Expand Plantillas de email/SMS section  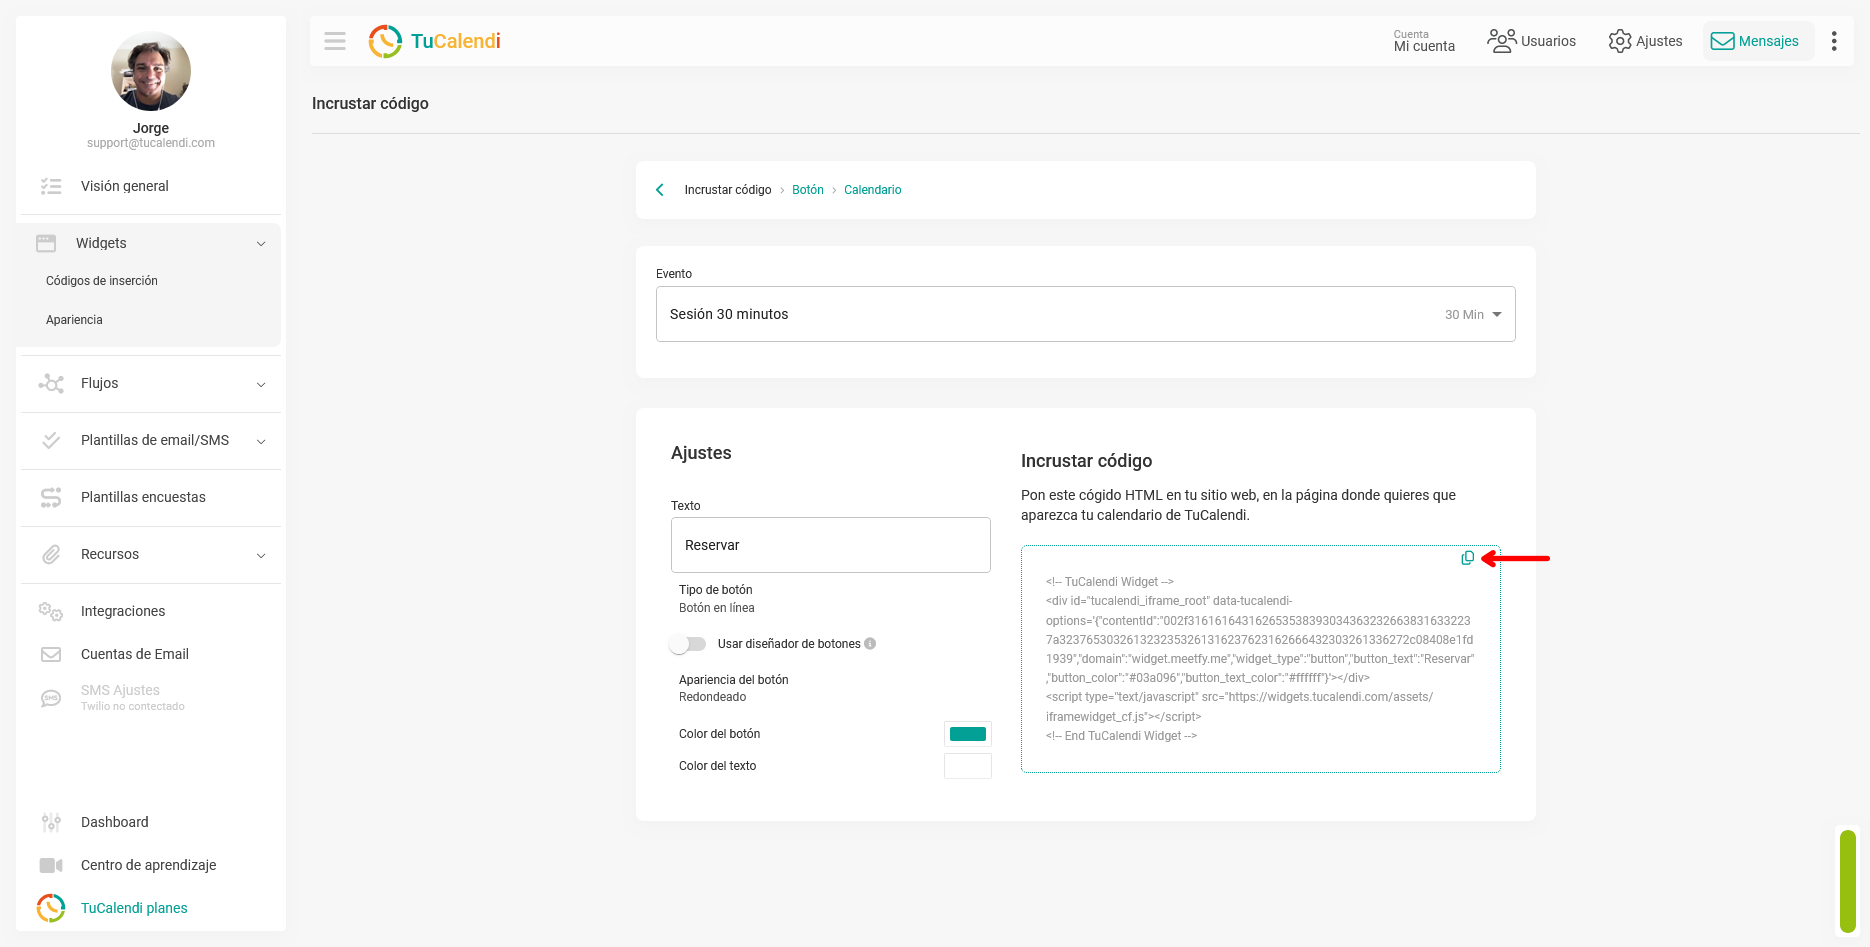point(151,441)
